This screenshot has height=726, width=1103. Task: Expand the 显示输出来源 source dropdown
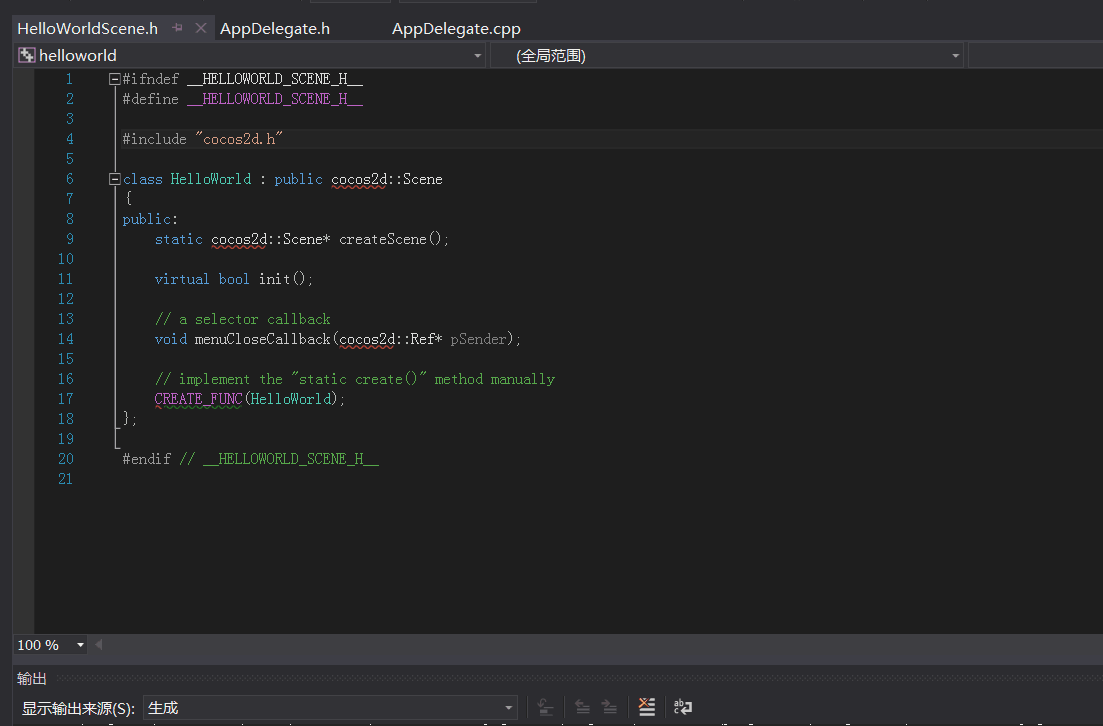pos(509,708)
